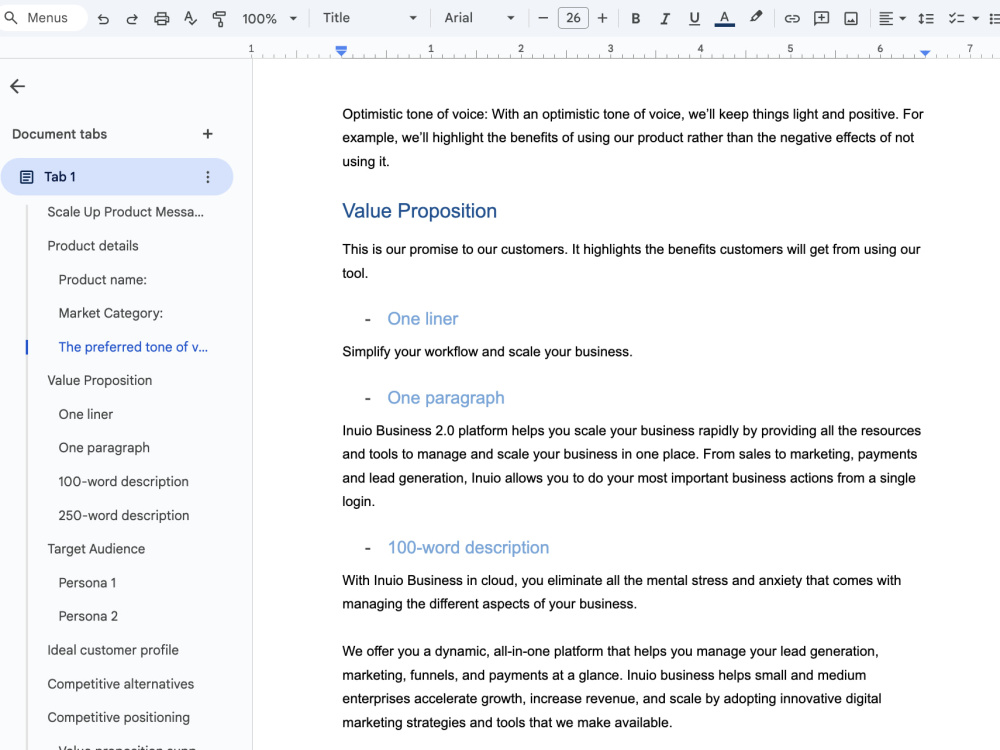Redo the last action
This screenshot has width=1000, height=750.
[132, 18]
